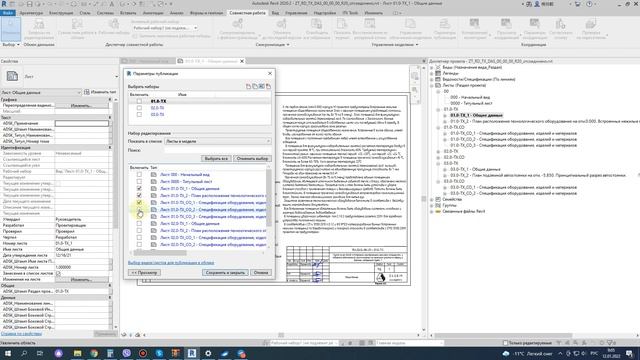The height and width of the screenshot is (360, 640).
Task: Open the Аннотации ribbon tab
Action: pyautogui.click(x=153, y=13)
